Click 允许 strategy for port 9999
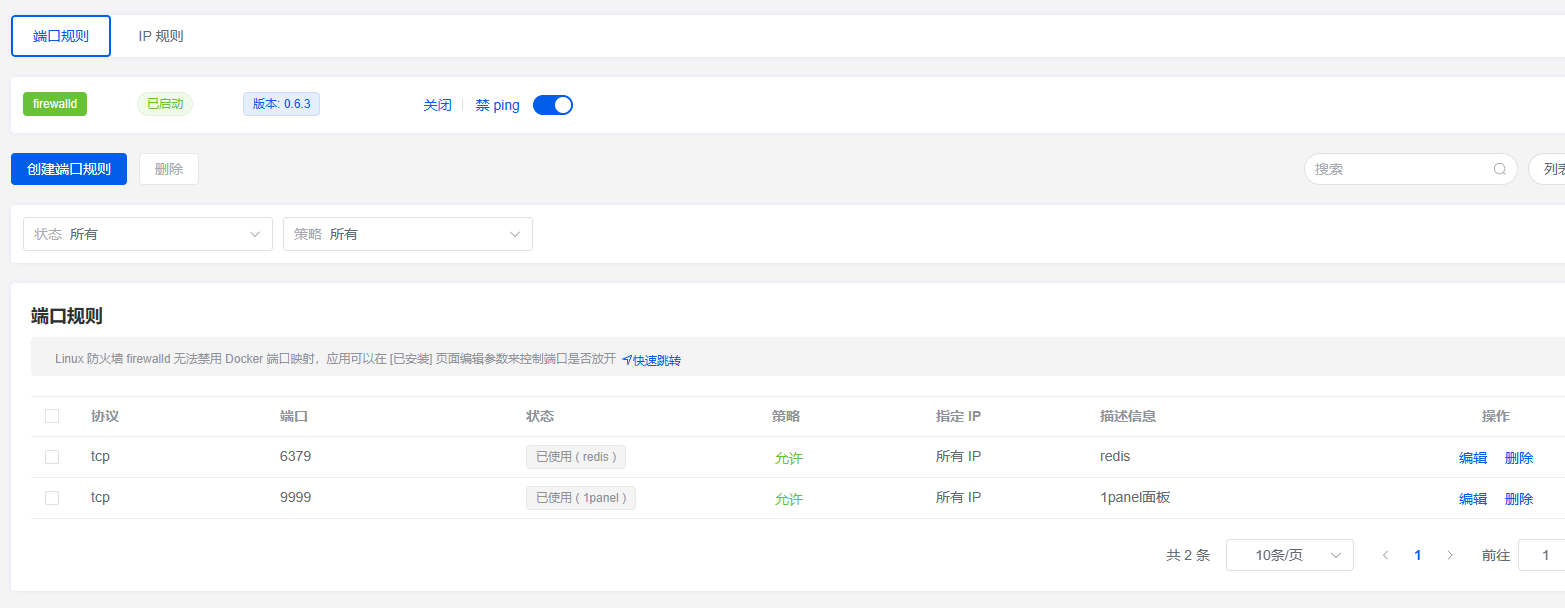The image size is (1565, 608). click(789, 499)
